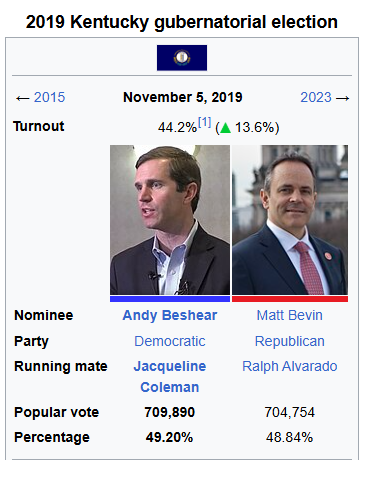
Task: Open the Kentucky state flag image
Action: coord(182,58)
